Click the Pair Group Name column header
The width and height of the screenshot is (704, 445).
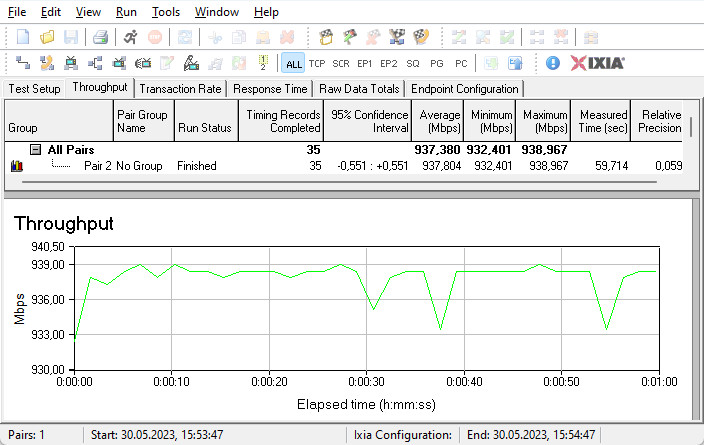(144, 121)
